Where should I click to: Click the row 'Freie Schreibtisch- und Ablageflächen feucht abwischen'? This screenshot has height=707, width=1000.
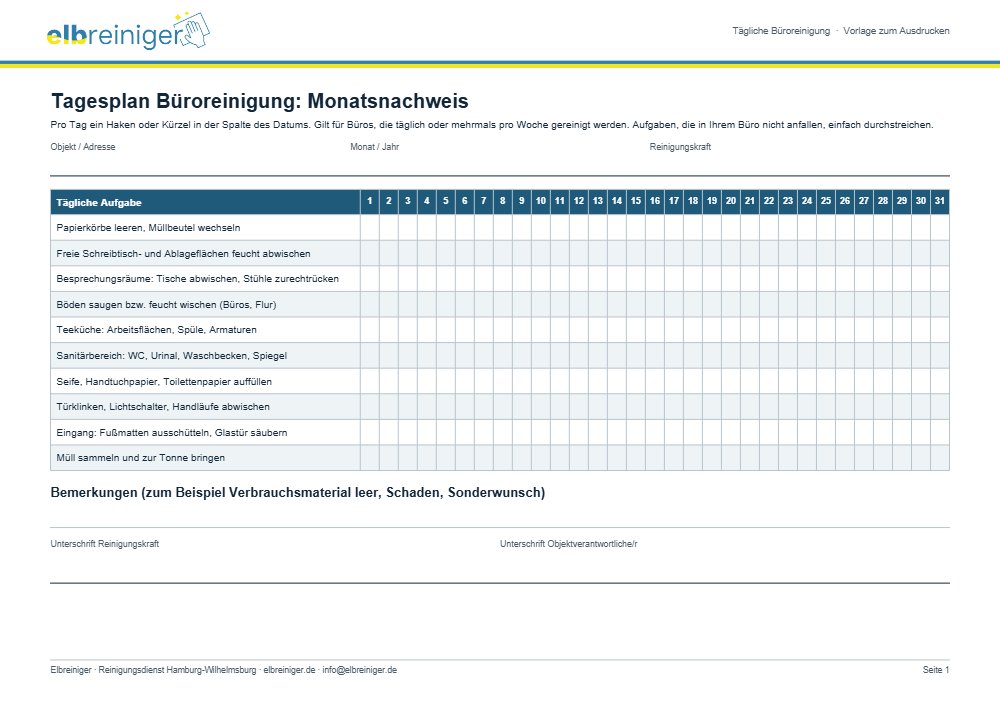pyautogui.click(x=500, y=253)
